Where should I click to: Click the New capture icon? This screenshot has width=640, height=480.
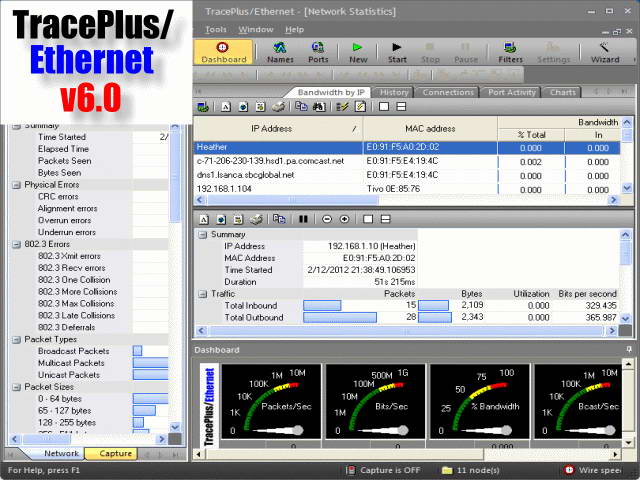pos(358,52)
